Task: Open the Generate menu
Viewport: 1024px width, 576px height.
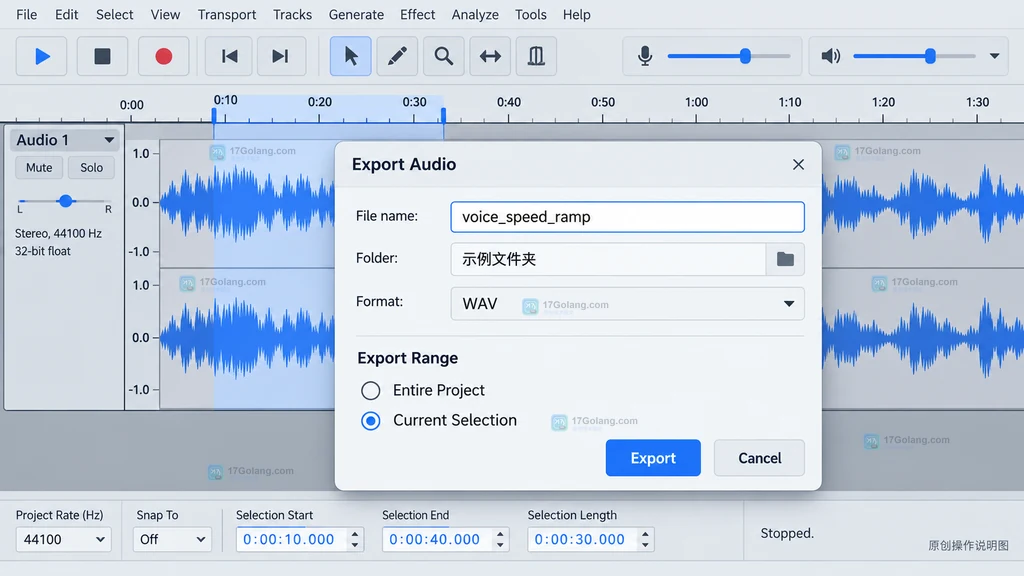Action: (356, 14)
